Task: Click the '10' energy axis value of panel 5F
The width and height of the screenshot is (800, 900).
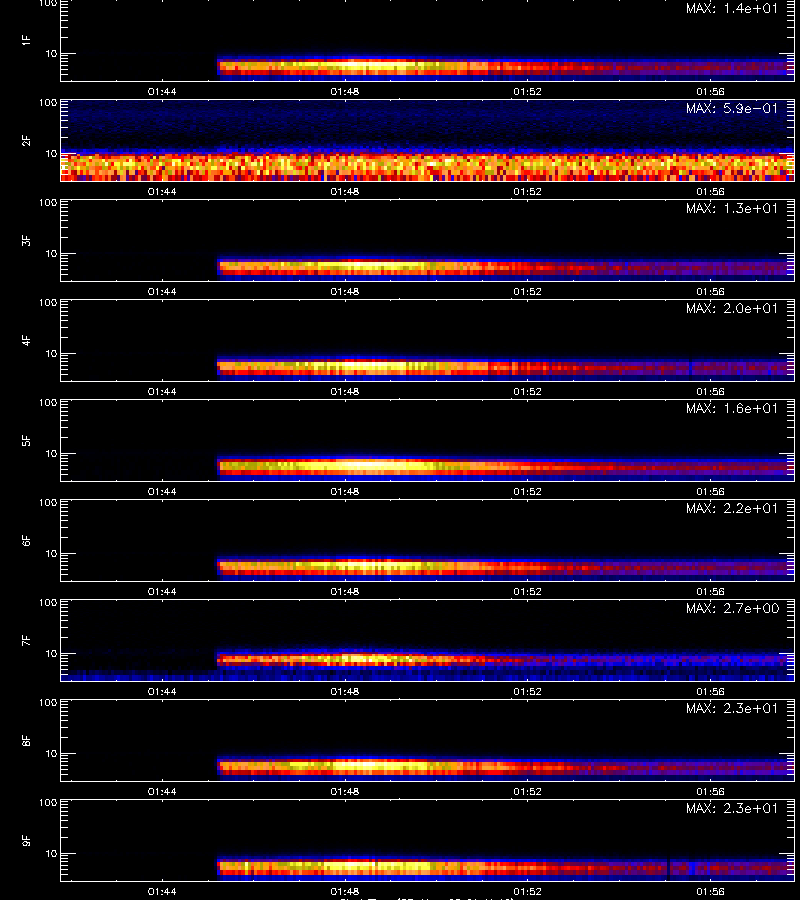Action: [51, 453]
